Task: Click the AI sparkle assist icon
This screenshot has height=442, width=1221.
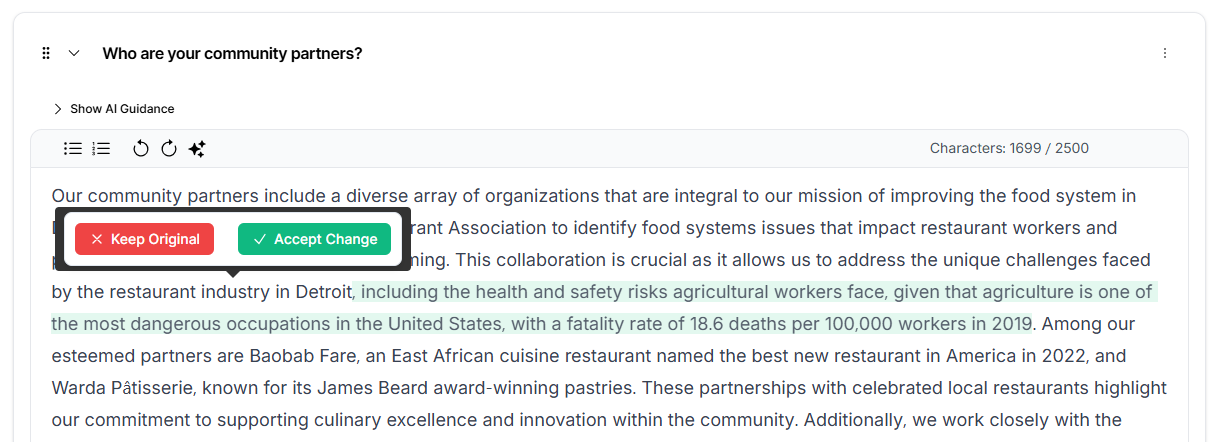Action: [x=197, y=149]
